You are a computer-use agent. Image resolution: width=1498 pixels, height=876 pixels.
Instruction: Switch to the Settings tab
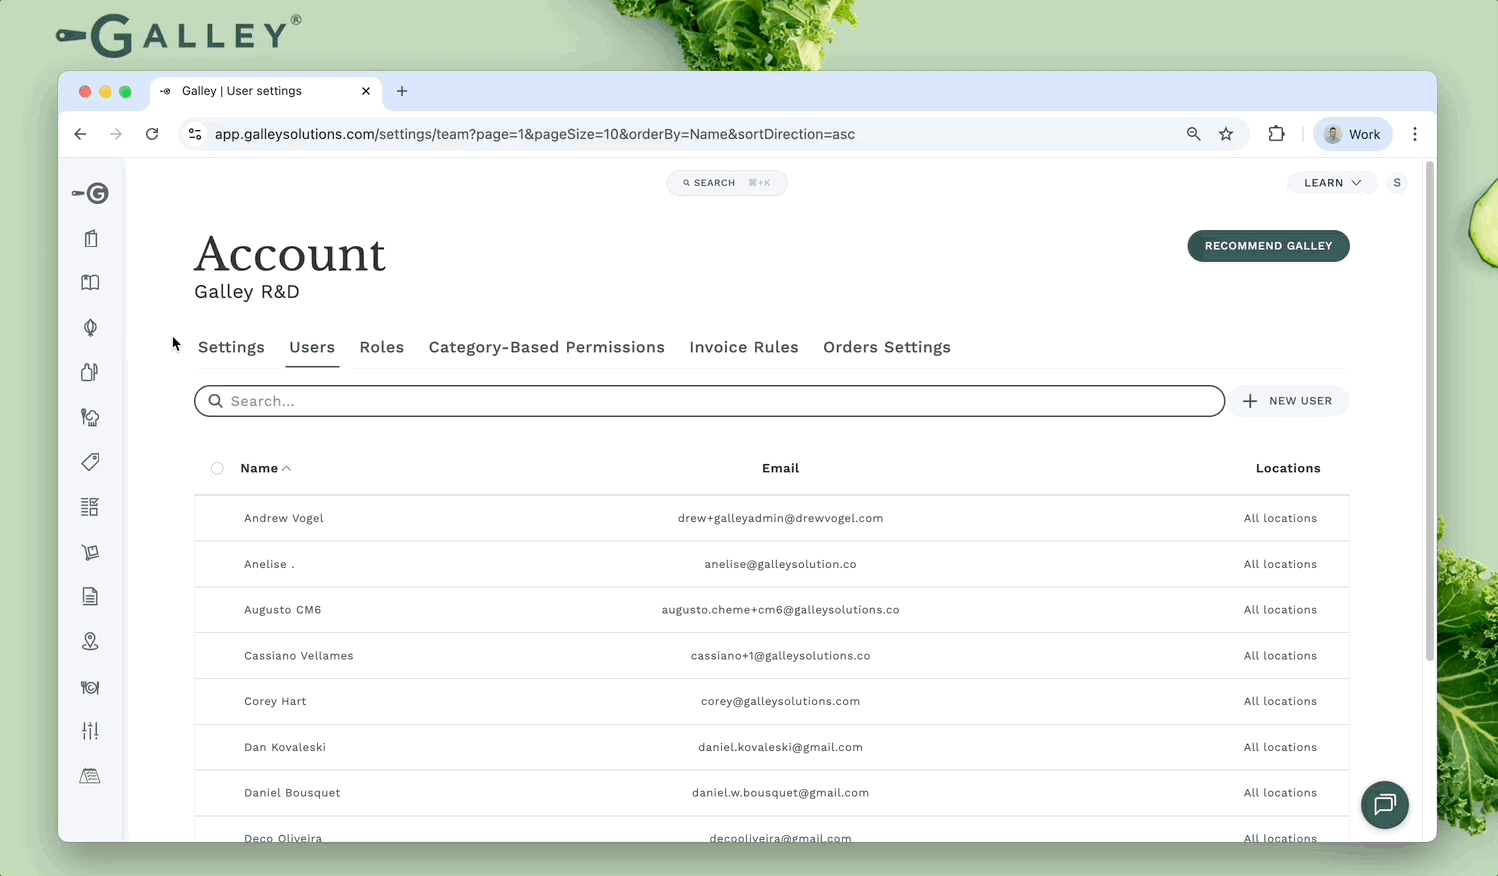pos(231,347)
